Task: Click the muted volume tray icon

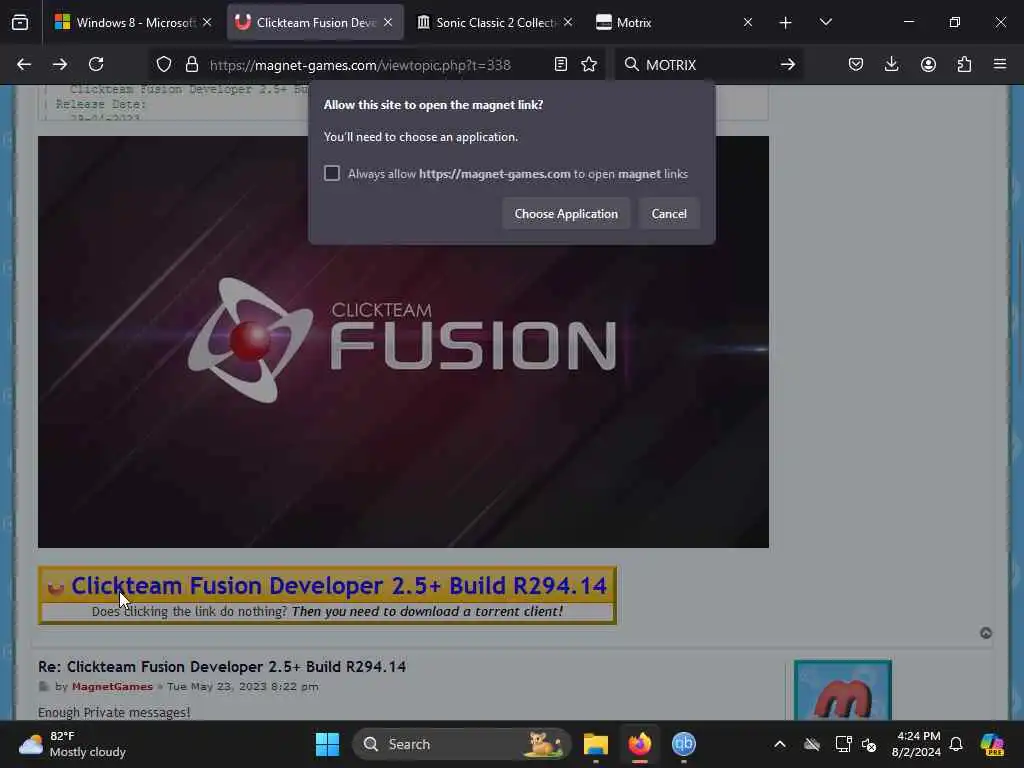Action: [x=869, y=744]
